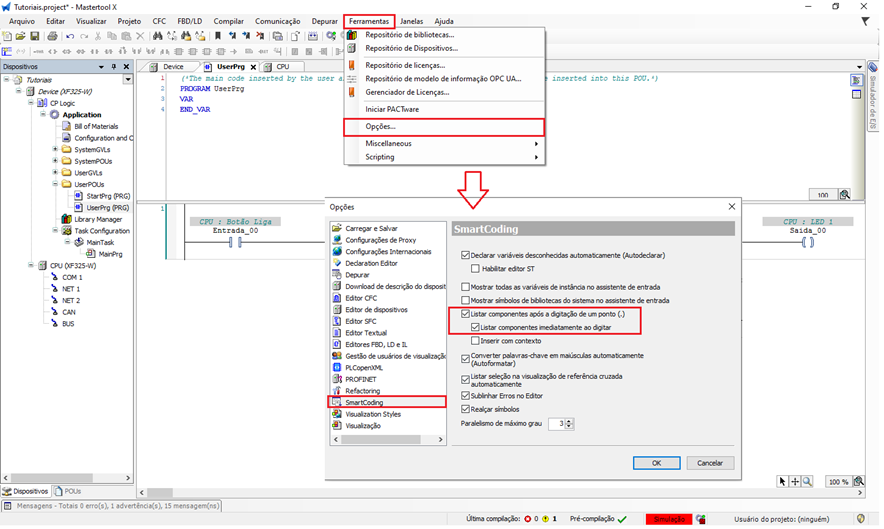
Task: Close the UserPrg editor tab
Action: coord(254,67)
